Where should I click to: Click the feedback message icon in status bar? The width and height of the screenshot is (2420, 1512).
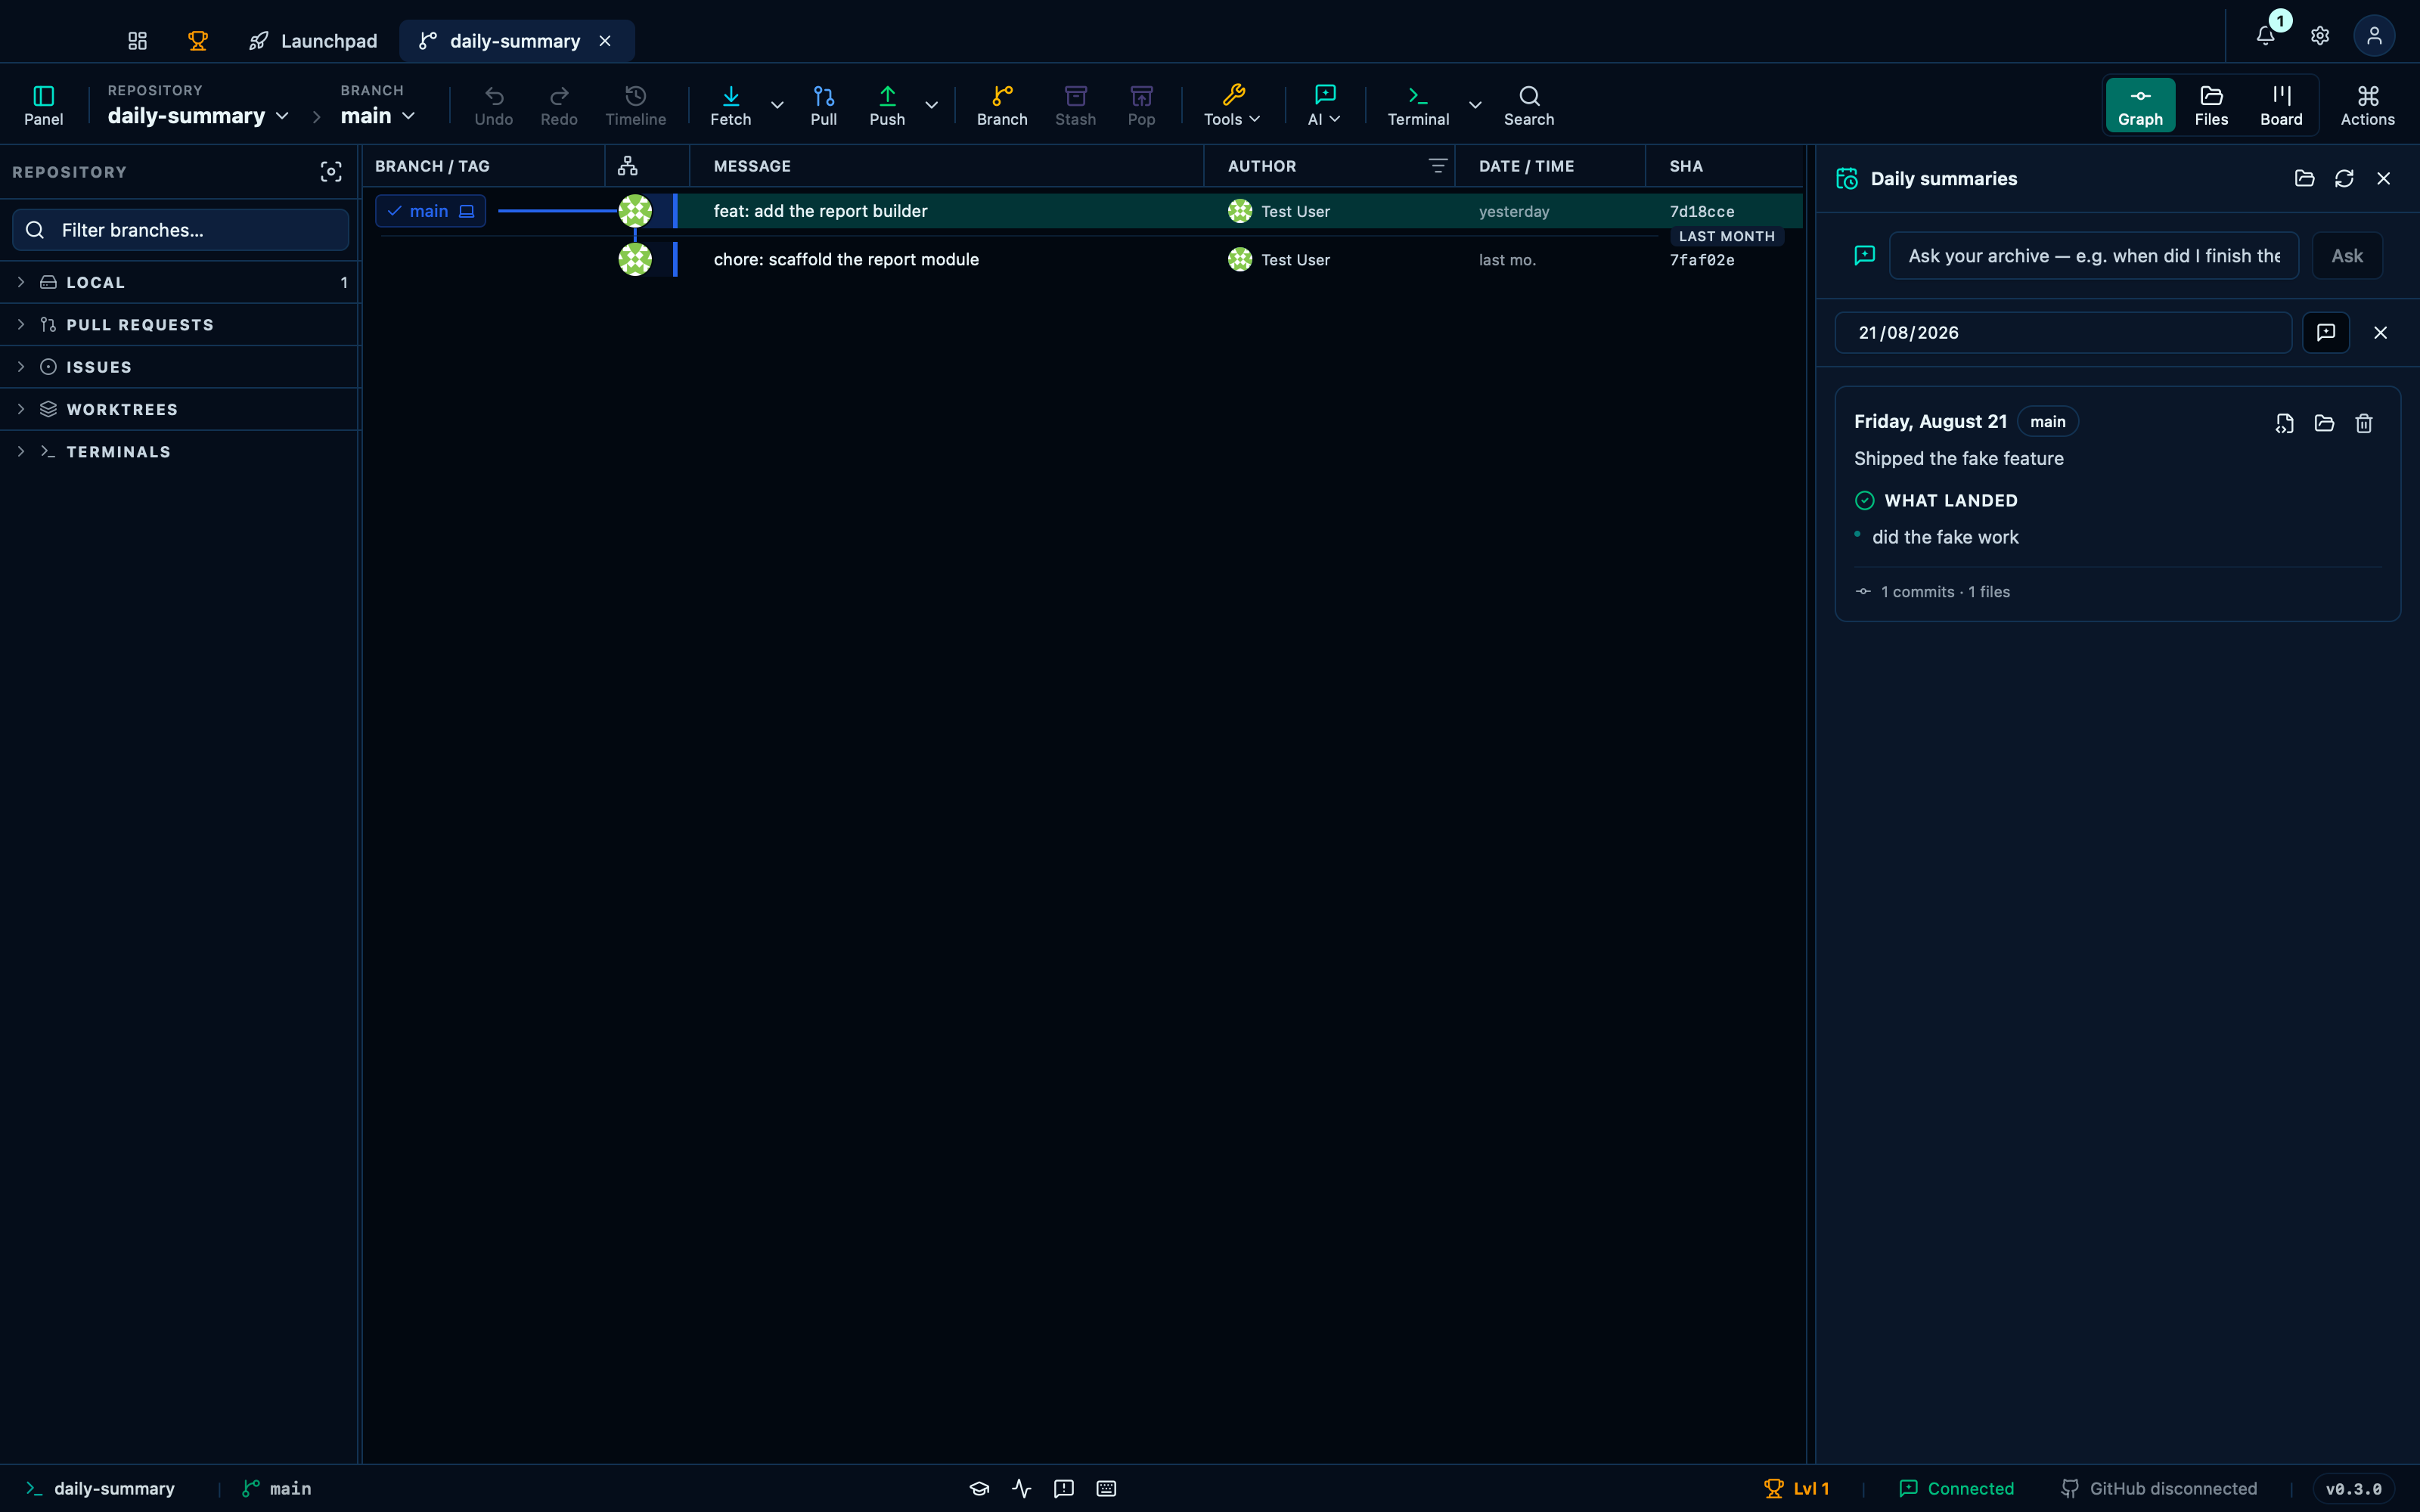point(1064,1489)
